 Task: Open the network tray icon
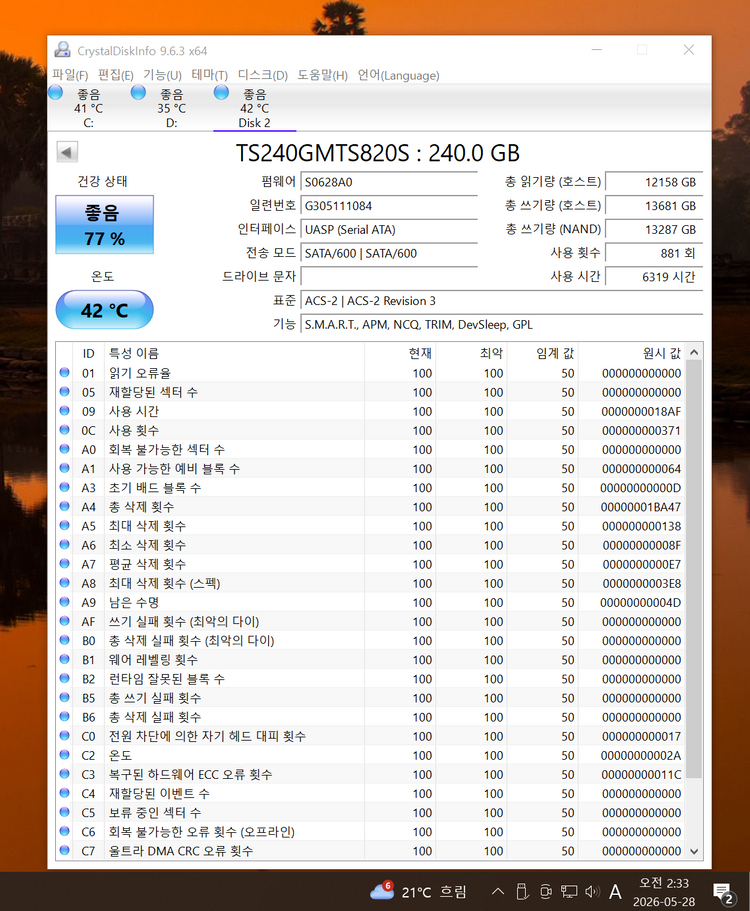point(569,891)
